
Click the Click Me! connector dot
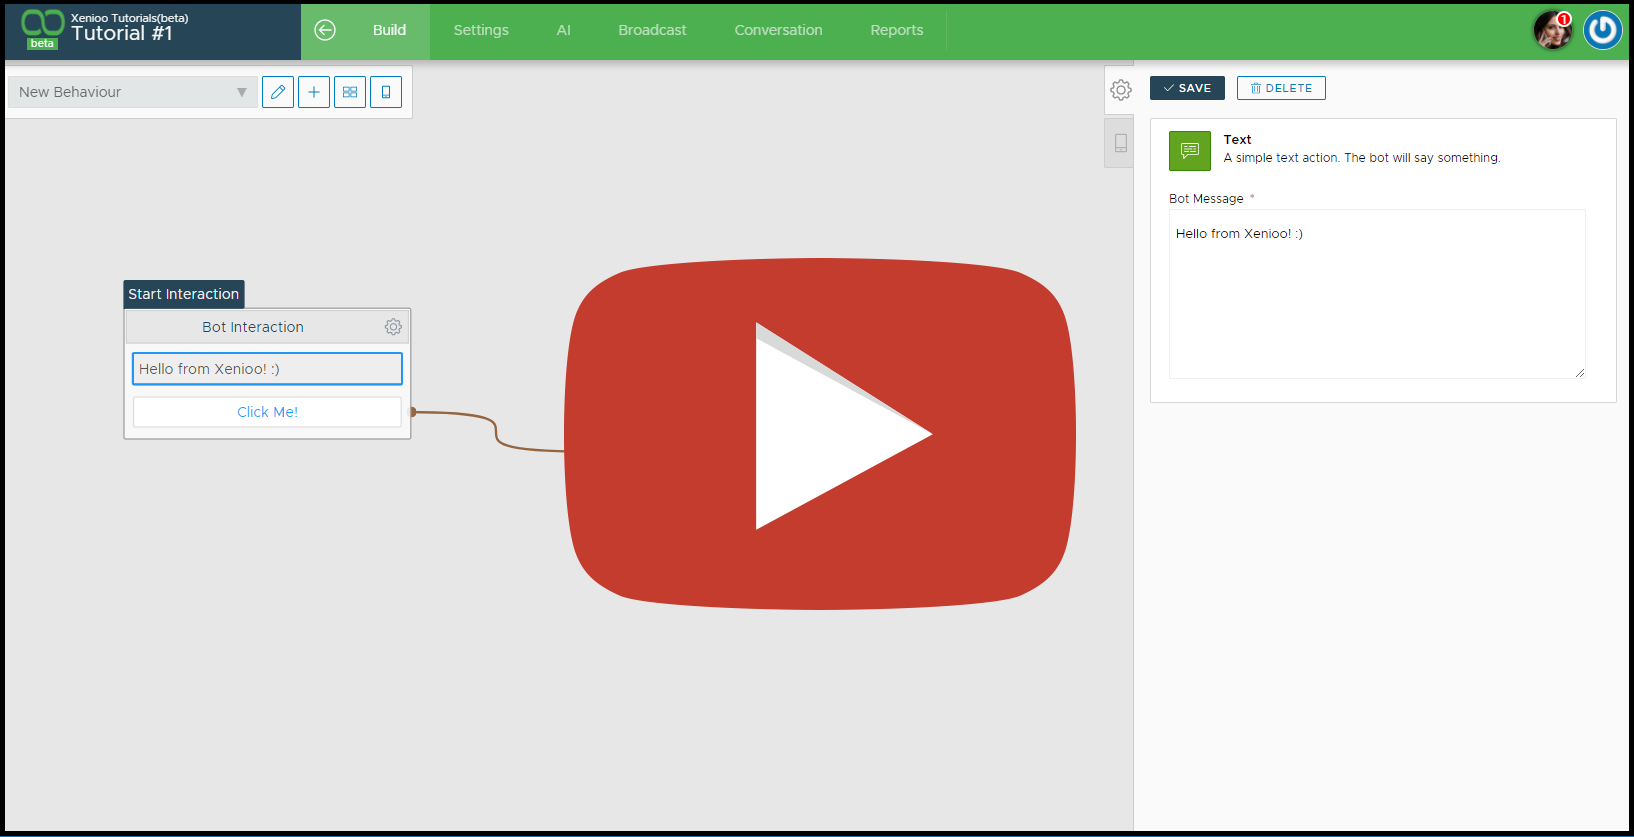click(x=413, y=412)
